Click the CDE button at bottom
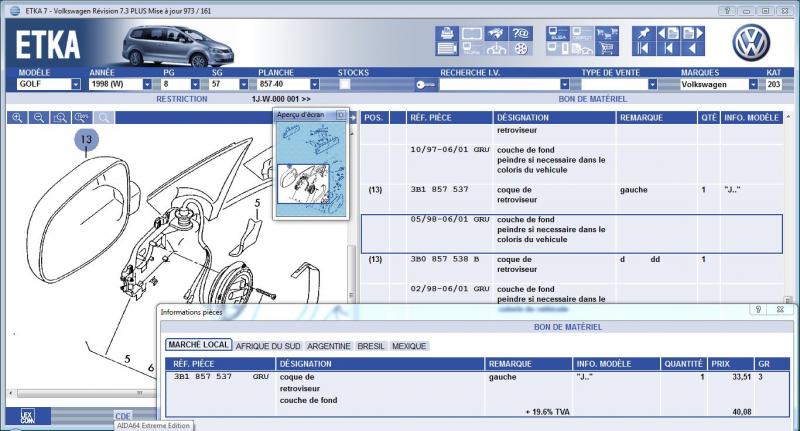 click(x=122, y=416)
